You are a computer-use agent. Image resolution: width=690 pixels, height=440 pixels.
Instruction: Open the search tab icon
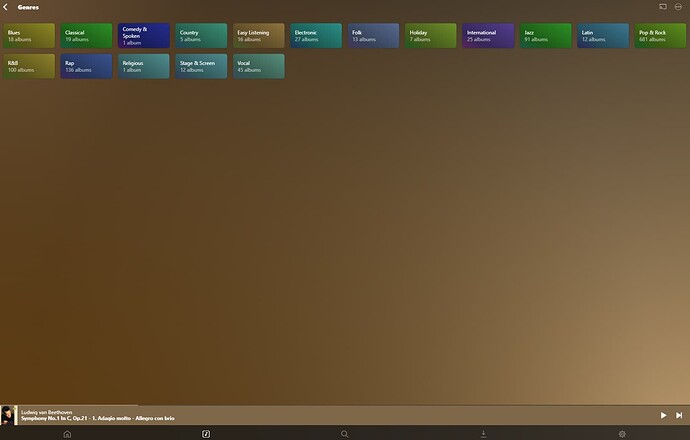(345, 434)
